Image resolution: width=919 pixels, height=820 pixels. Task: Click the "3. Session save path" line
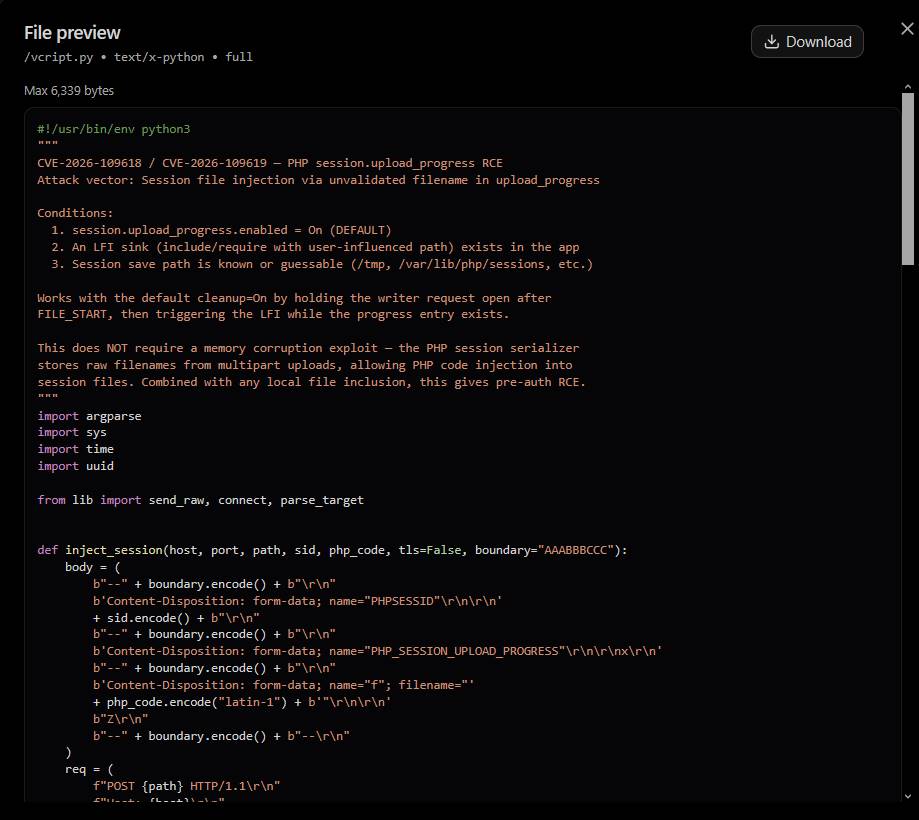322,264
